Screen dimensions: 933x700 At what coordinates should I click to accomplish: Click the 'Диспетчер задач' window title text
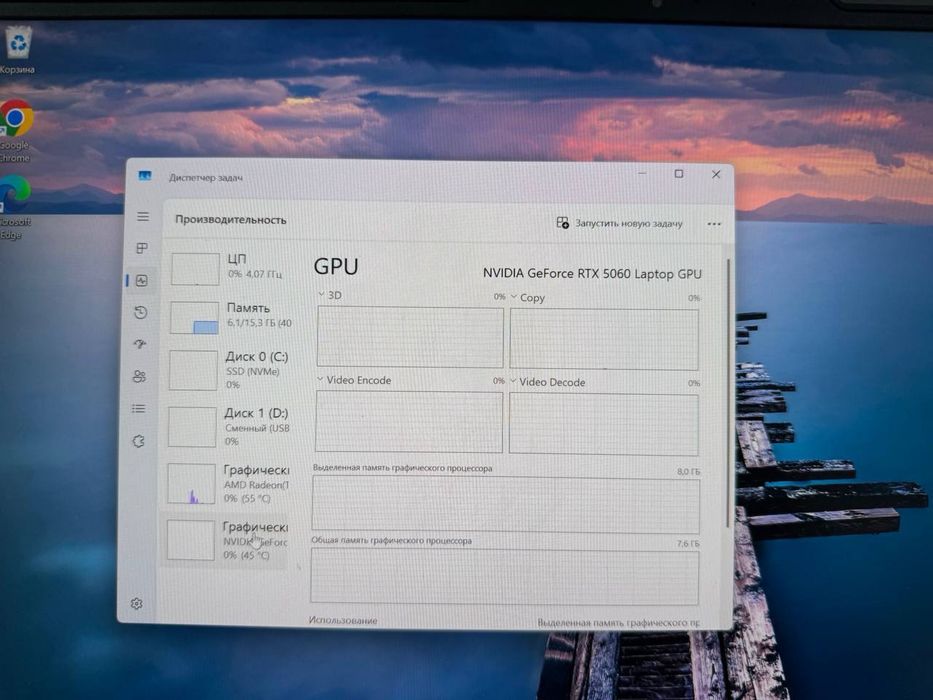(x=206, y=177)
